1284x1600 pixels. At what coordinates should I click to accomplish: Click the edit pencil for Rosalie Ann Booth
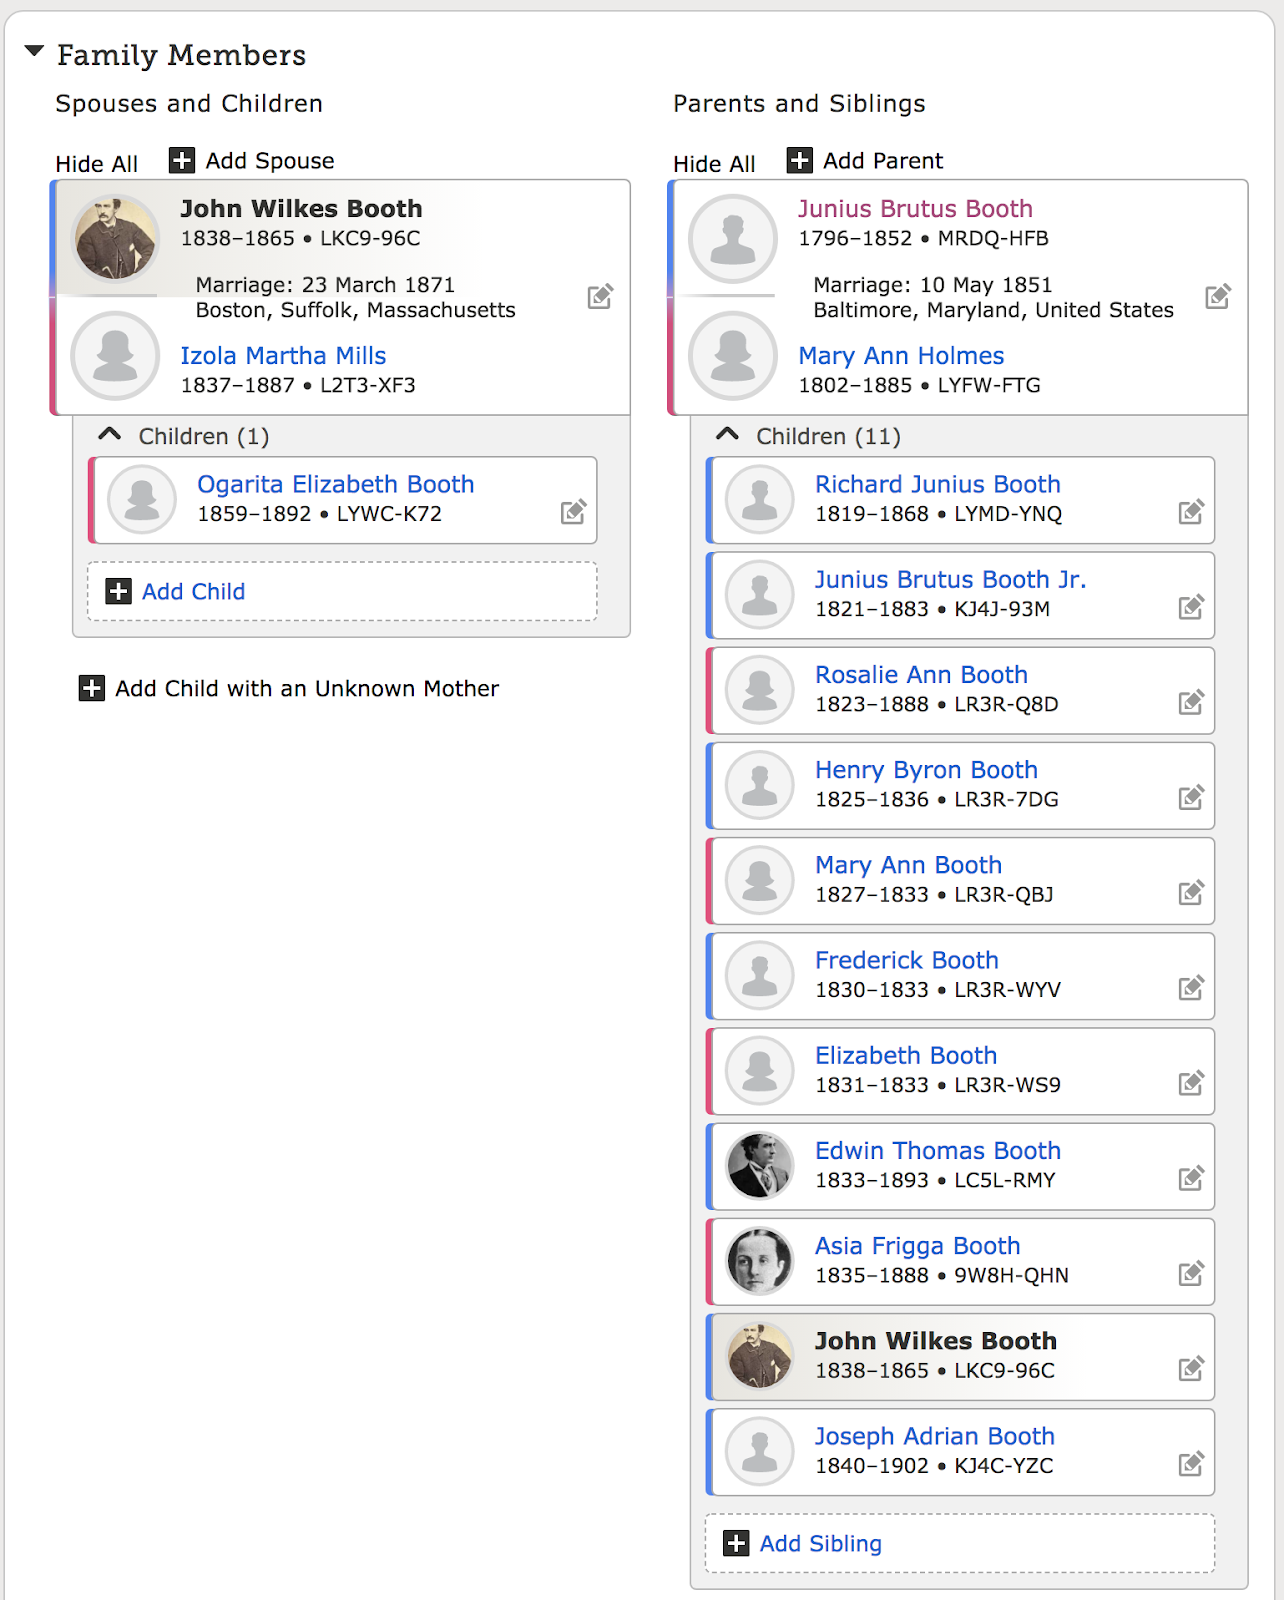(1191, 701)
